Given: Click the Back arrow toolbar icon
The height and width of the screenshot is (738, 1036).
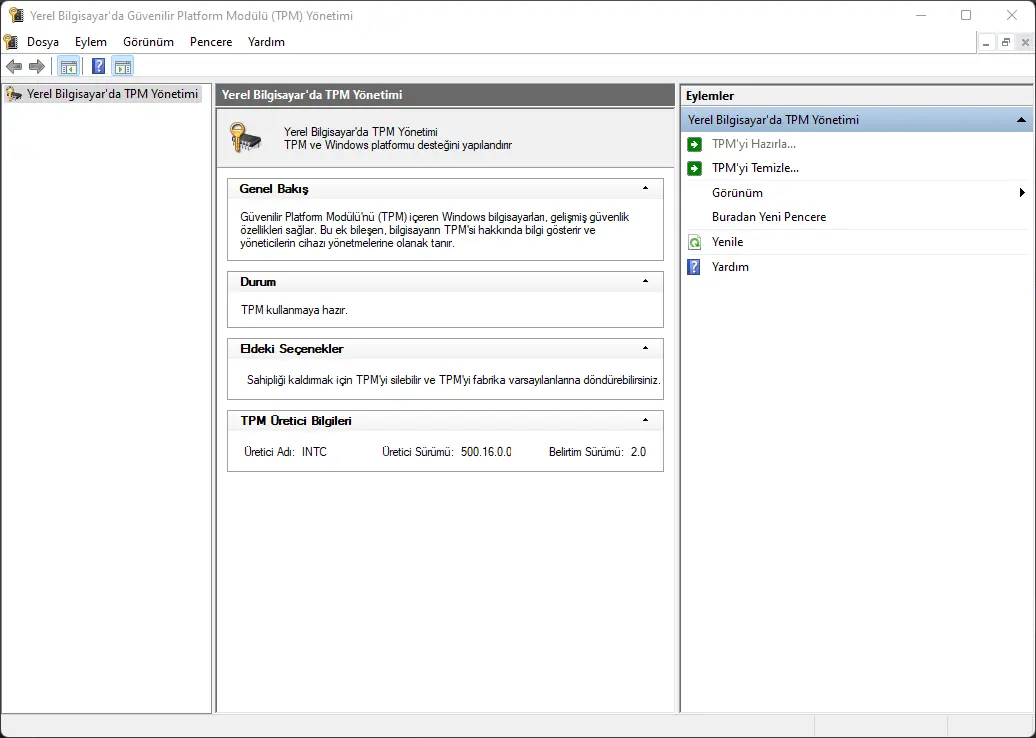Looking at the screenshot, I should [14, 66].
